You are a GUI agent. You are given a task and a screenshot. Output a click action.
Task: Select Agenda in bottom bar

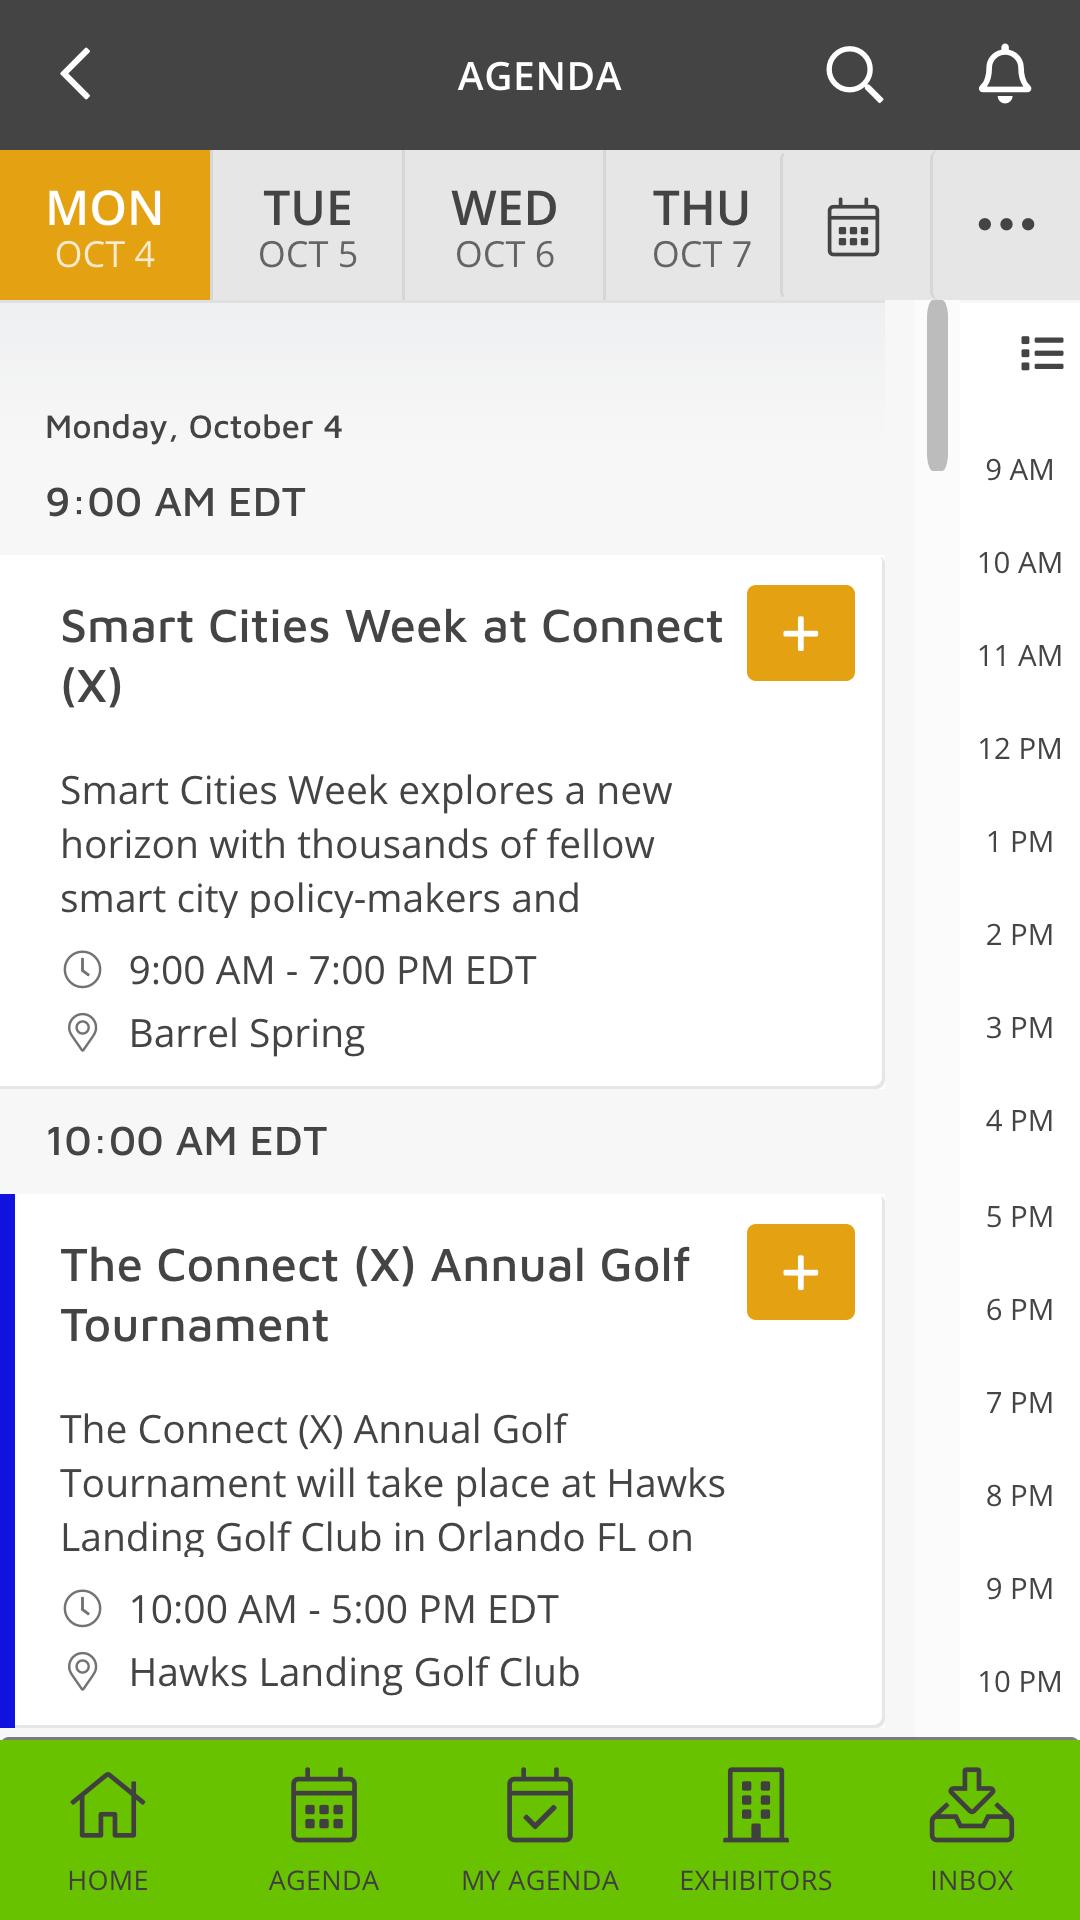click(324, 1830)
